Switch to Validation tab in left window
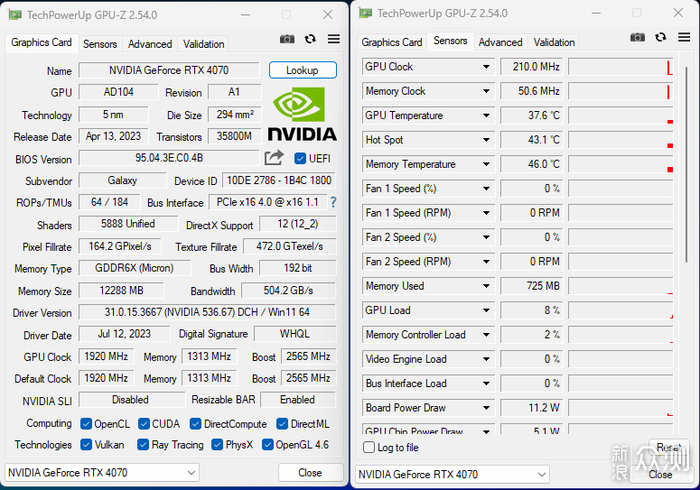Viewport: 700px width, 490px height. pos(204,44)
